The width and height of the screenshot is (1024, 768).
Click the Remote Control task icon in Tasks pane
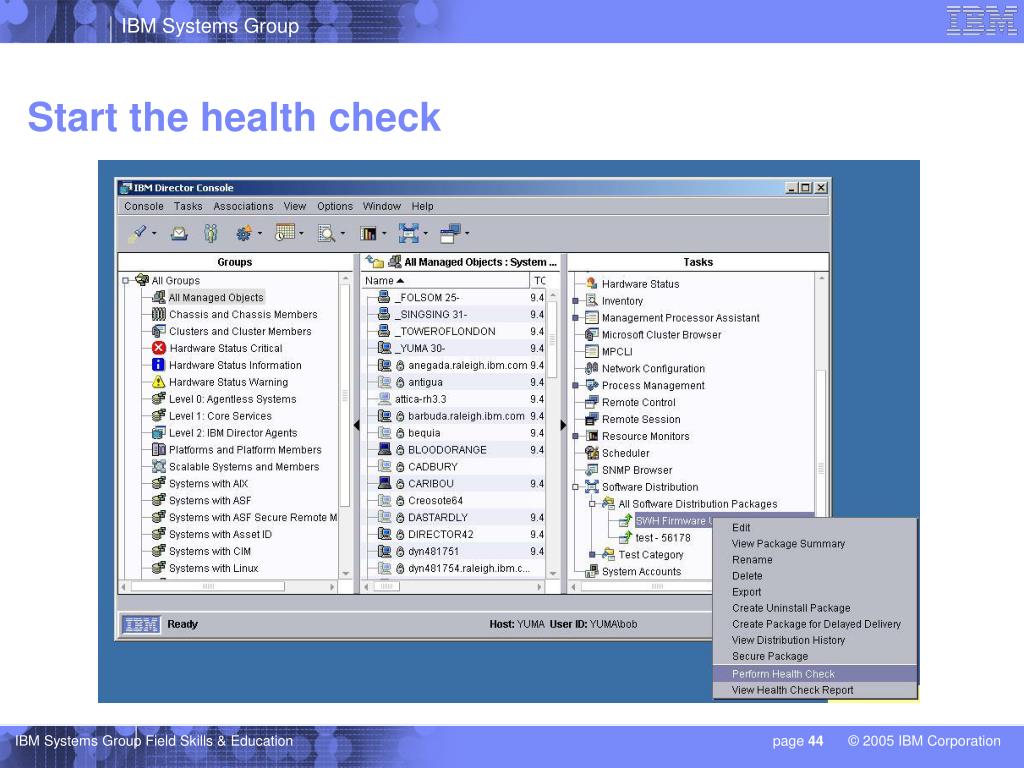click(x=592, y=402)
